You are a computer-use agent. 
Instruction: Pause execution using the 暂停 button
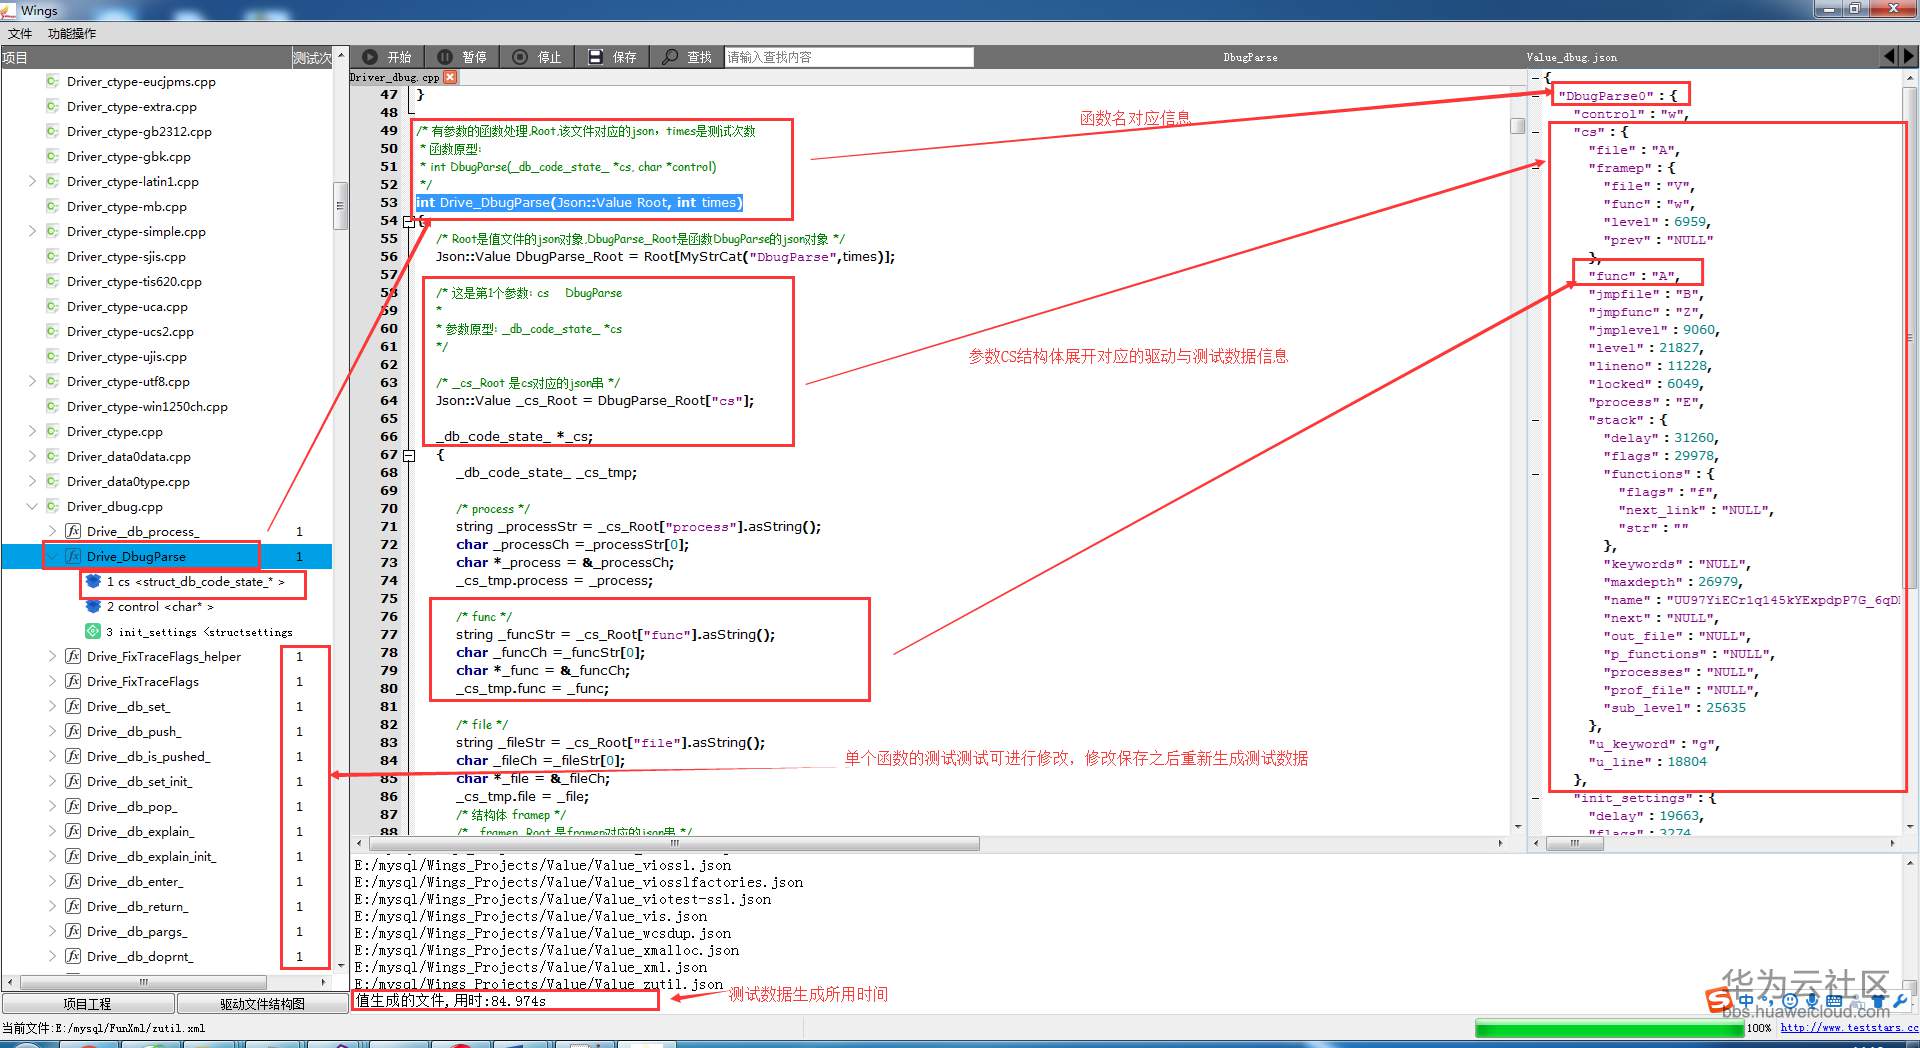[x=462, y=57]
